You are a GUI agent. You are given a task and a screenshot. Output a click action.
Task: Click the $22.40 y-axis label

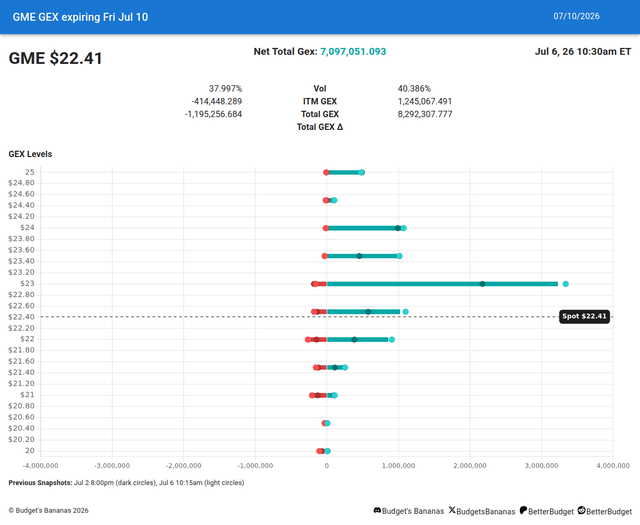click(21, 317)
